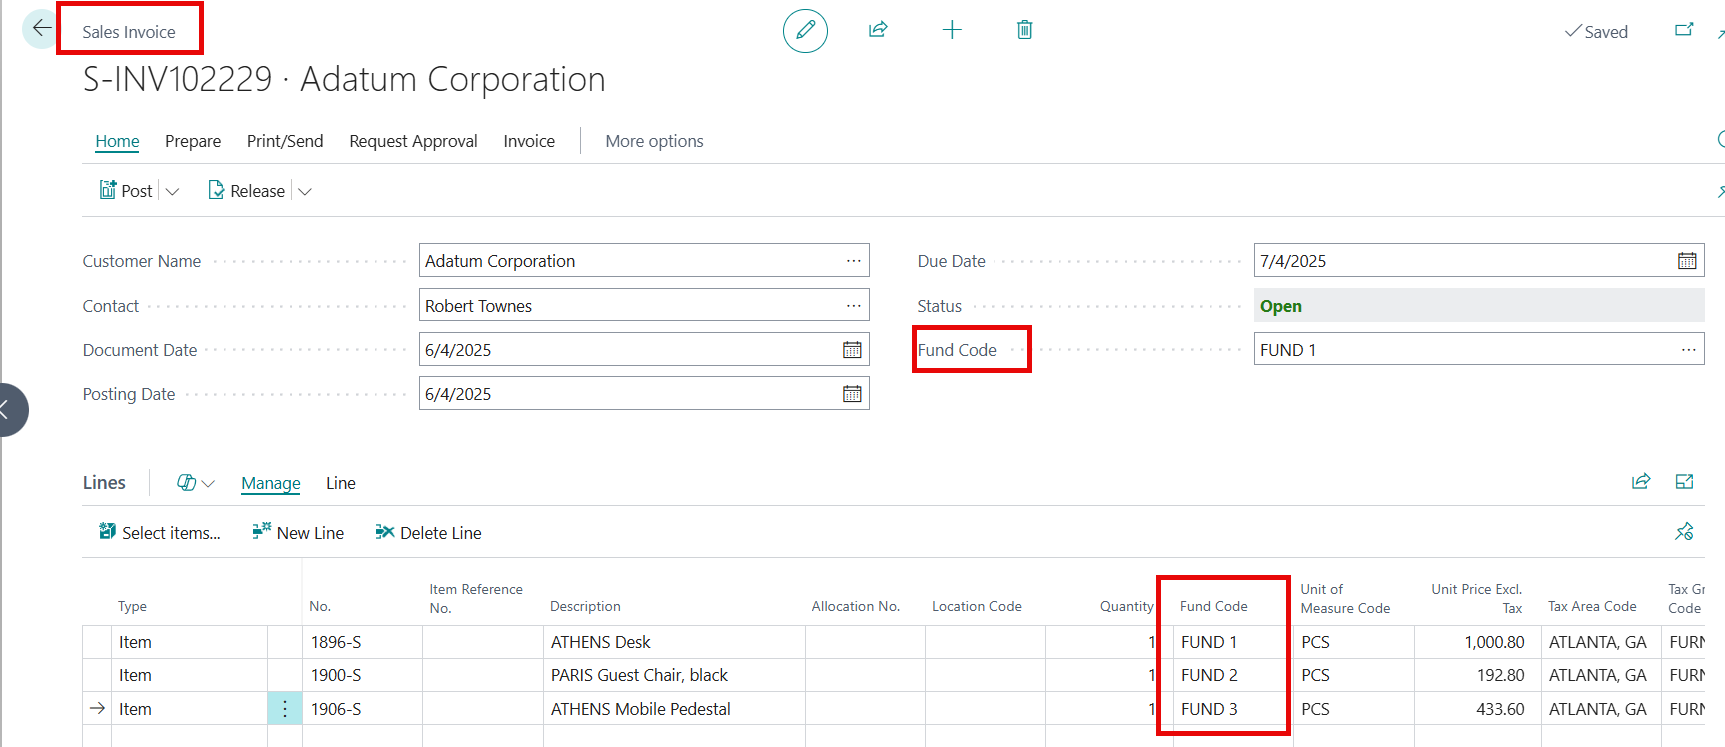
Task: Click the New Line button
Action: [298, 533]
